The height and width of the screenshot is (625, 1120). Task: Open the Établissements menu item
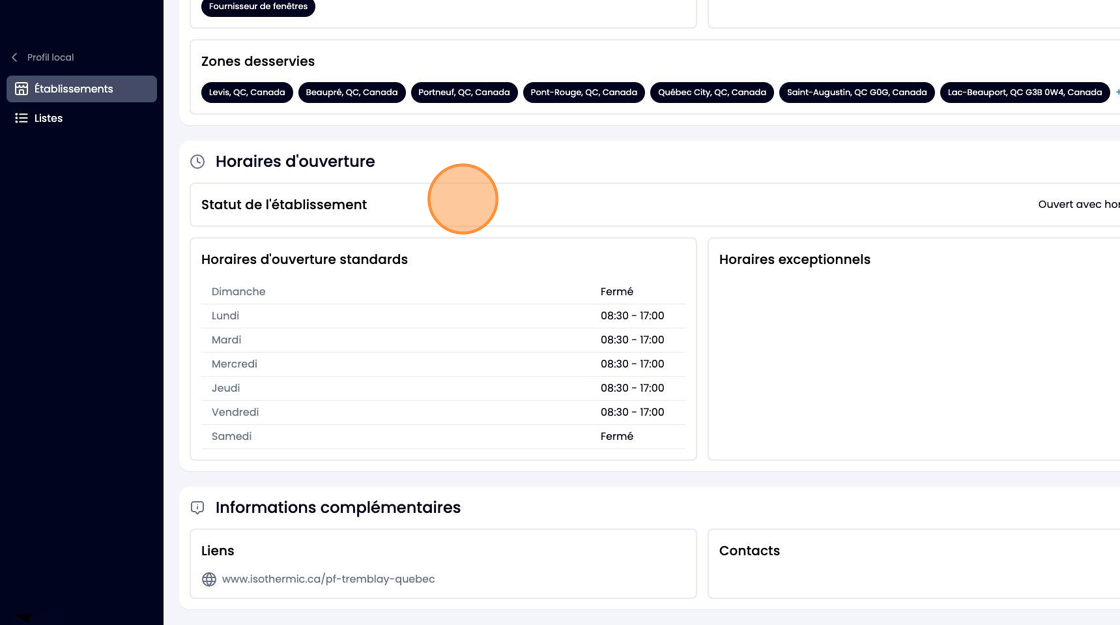point(81,89)
